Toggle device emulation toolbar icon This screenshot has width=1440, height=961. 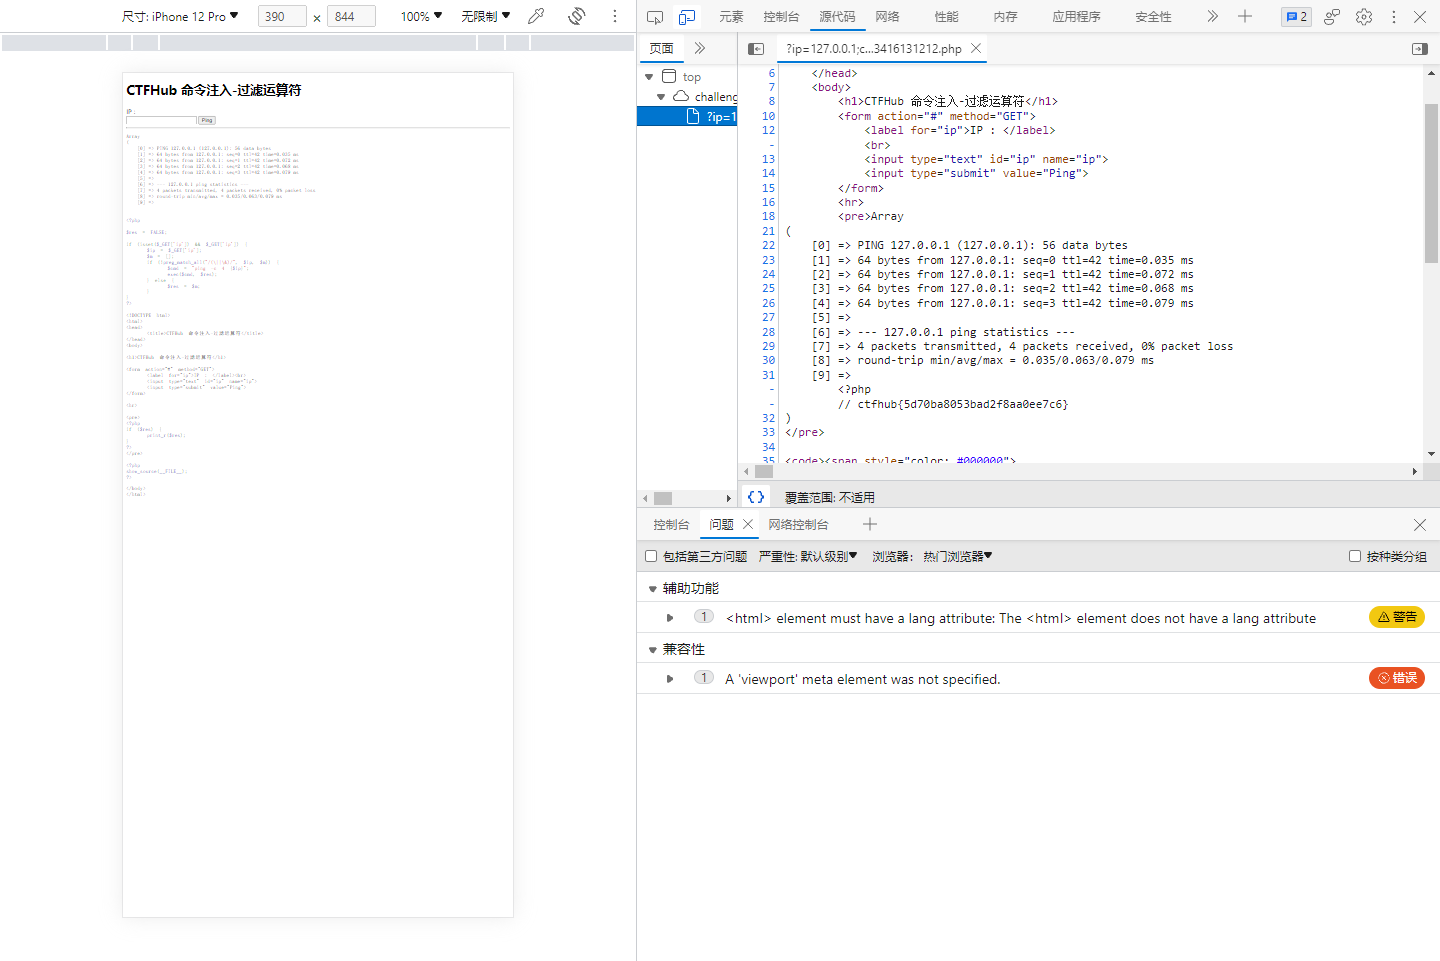[687, 17]
